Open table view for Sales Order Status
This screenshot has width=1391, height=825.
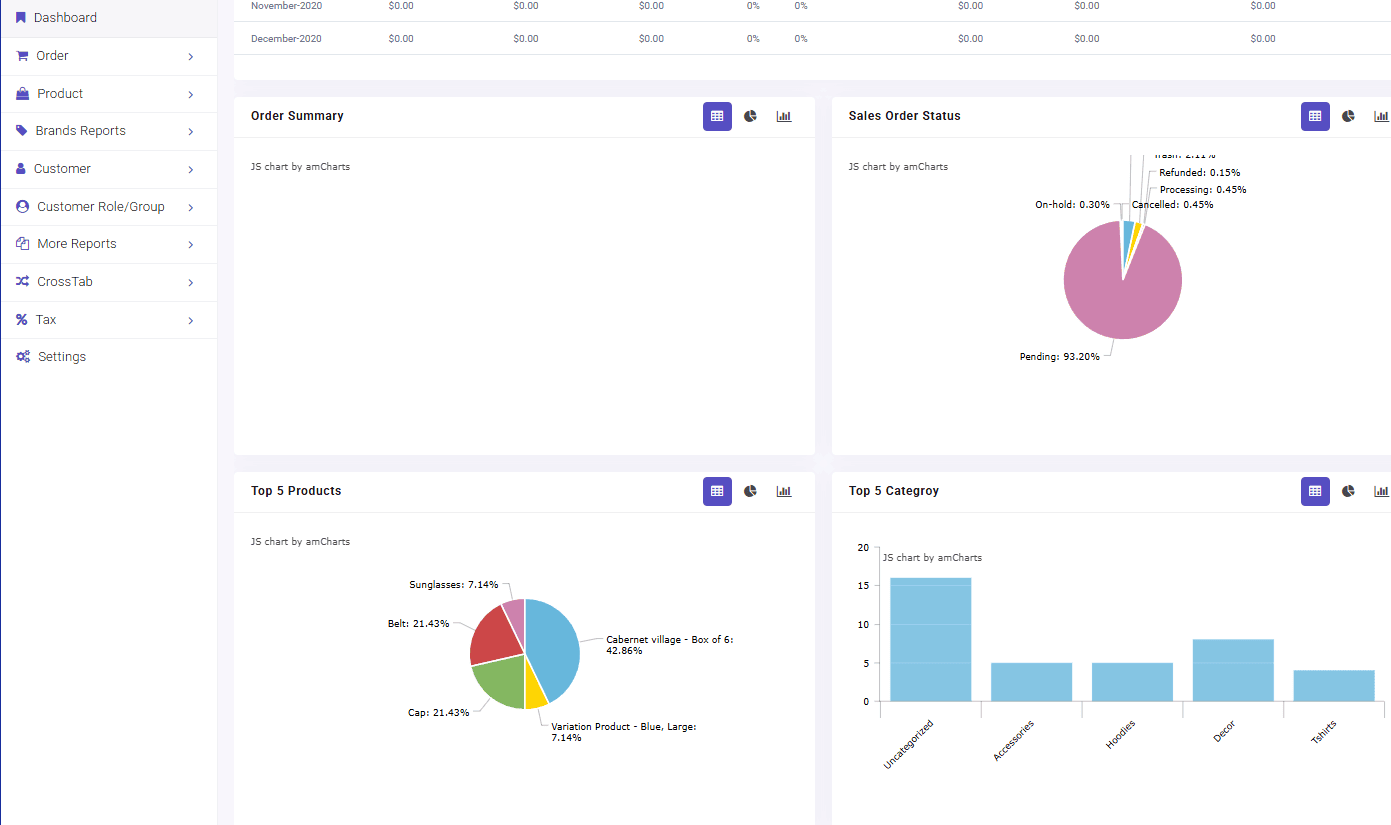click(1315, 116)
